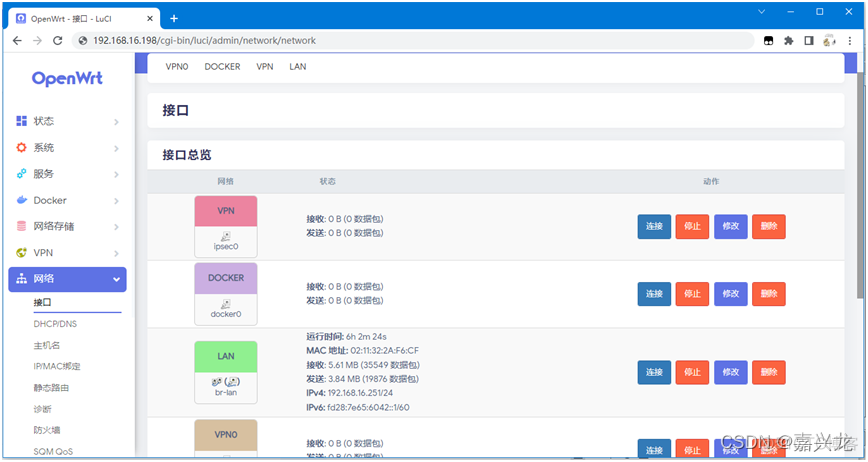The height and width of the screenshot is (462, 868).
Task: Click 删除 for the VPN ipsec0 interface
Action: tap(769, 226)
